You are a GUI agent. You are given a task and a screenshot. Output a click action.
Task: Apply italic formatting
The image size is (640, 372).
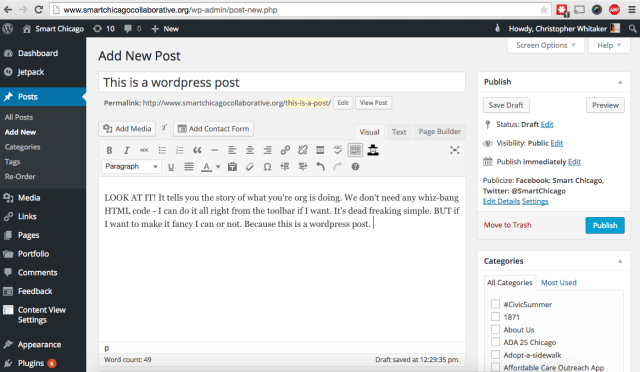pyautogui.click(x=127, y=150)
